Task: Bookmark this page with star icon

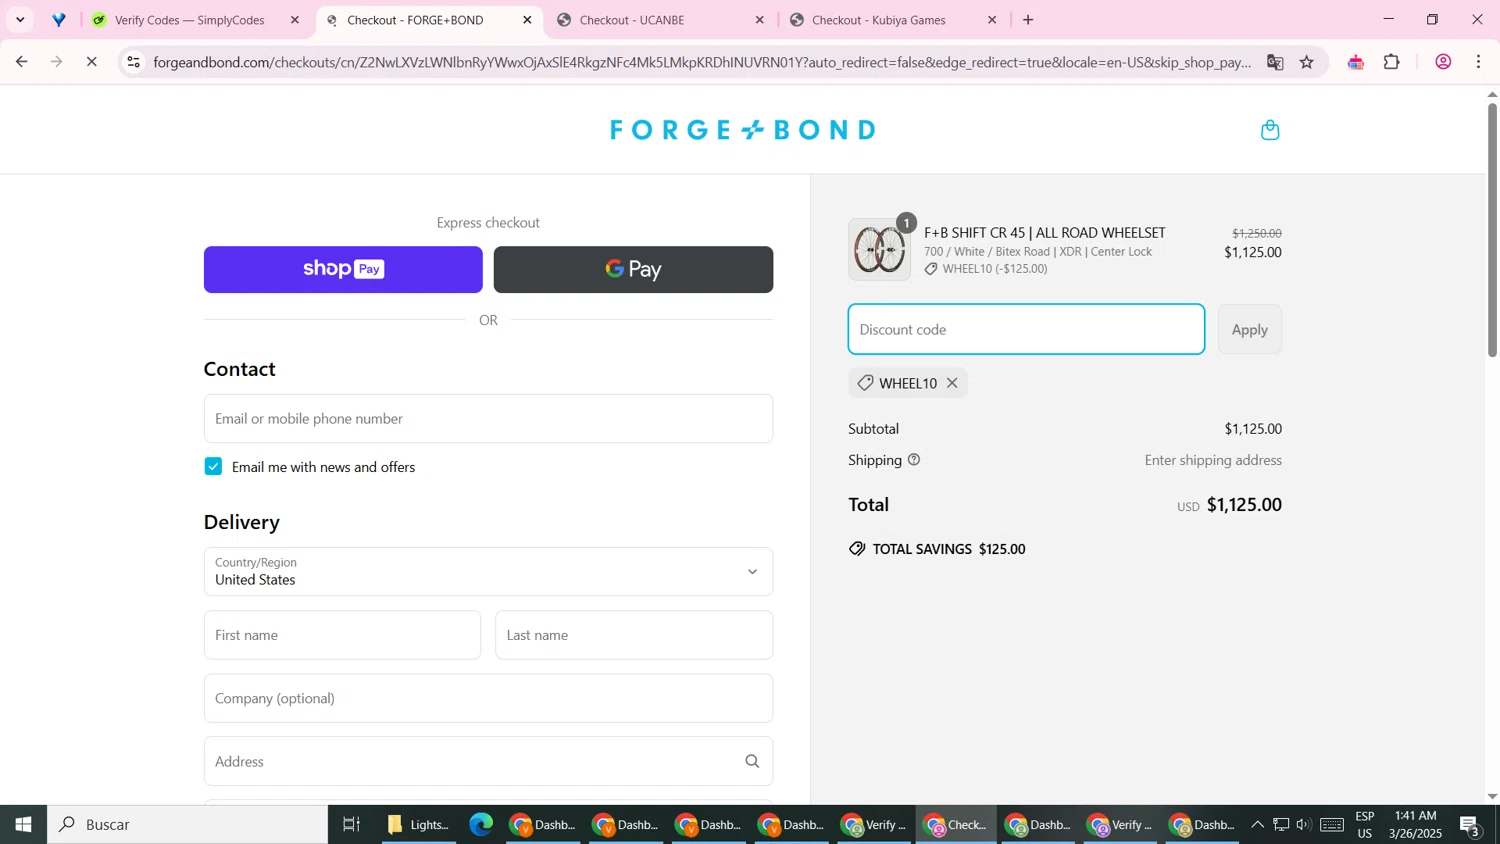Action: tap(1307, 62)
